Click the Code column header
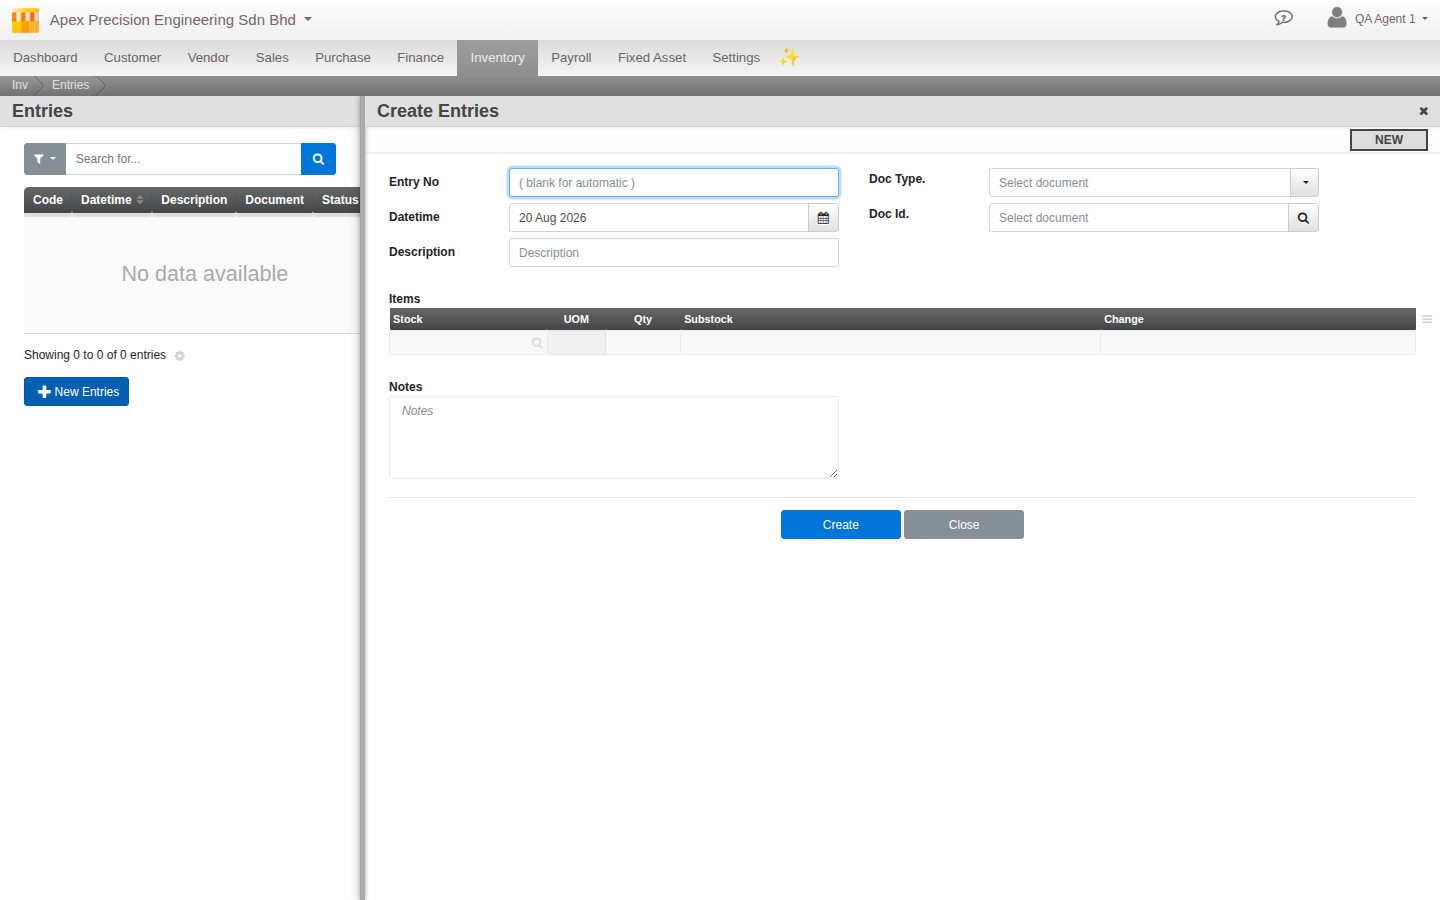 pos(48,200)
